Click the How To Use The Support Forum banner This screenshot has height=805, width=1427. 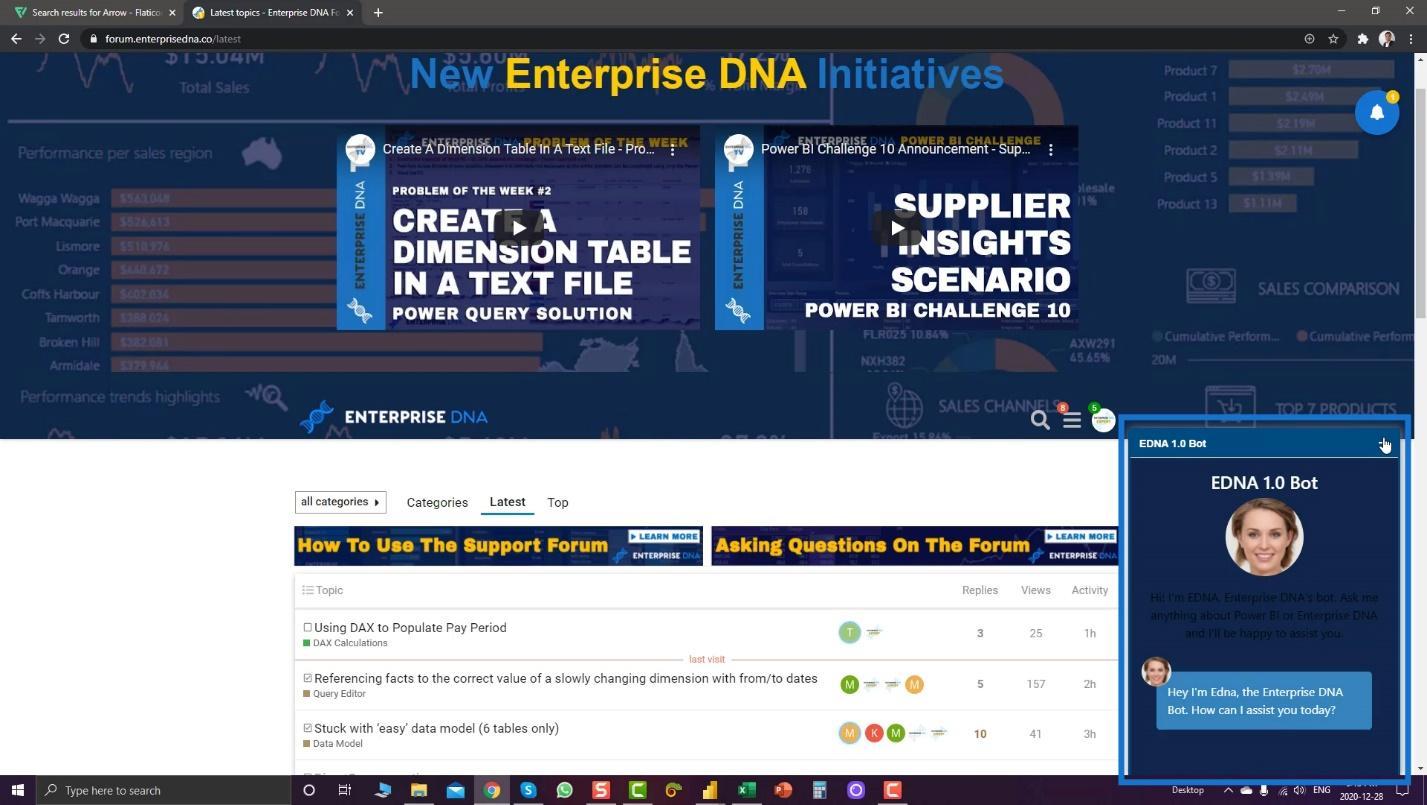pyautogui.click(x=498, y=546)
